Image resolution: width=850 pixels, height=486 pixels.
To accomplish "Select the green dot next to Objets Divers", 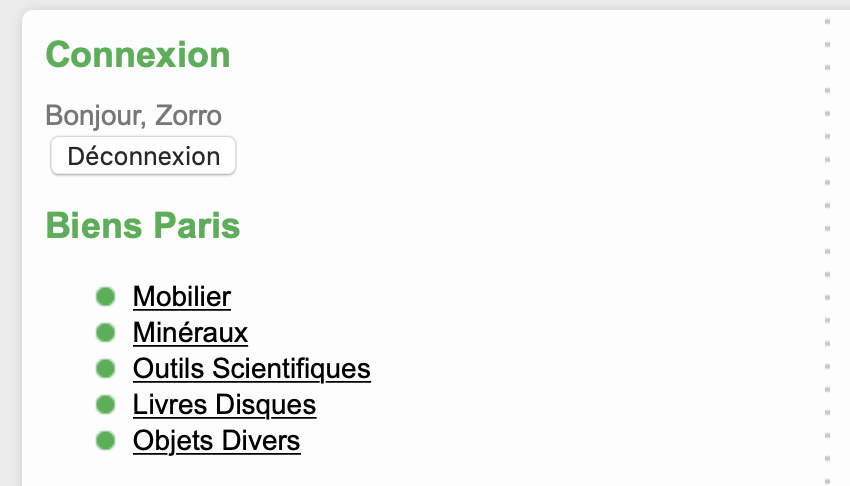I will point(105,441).
